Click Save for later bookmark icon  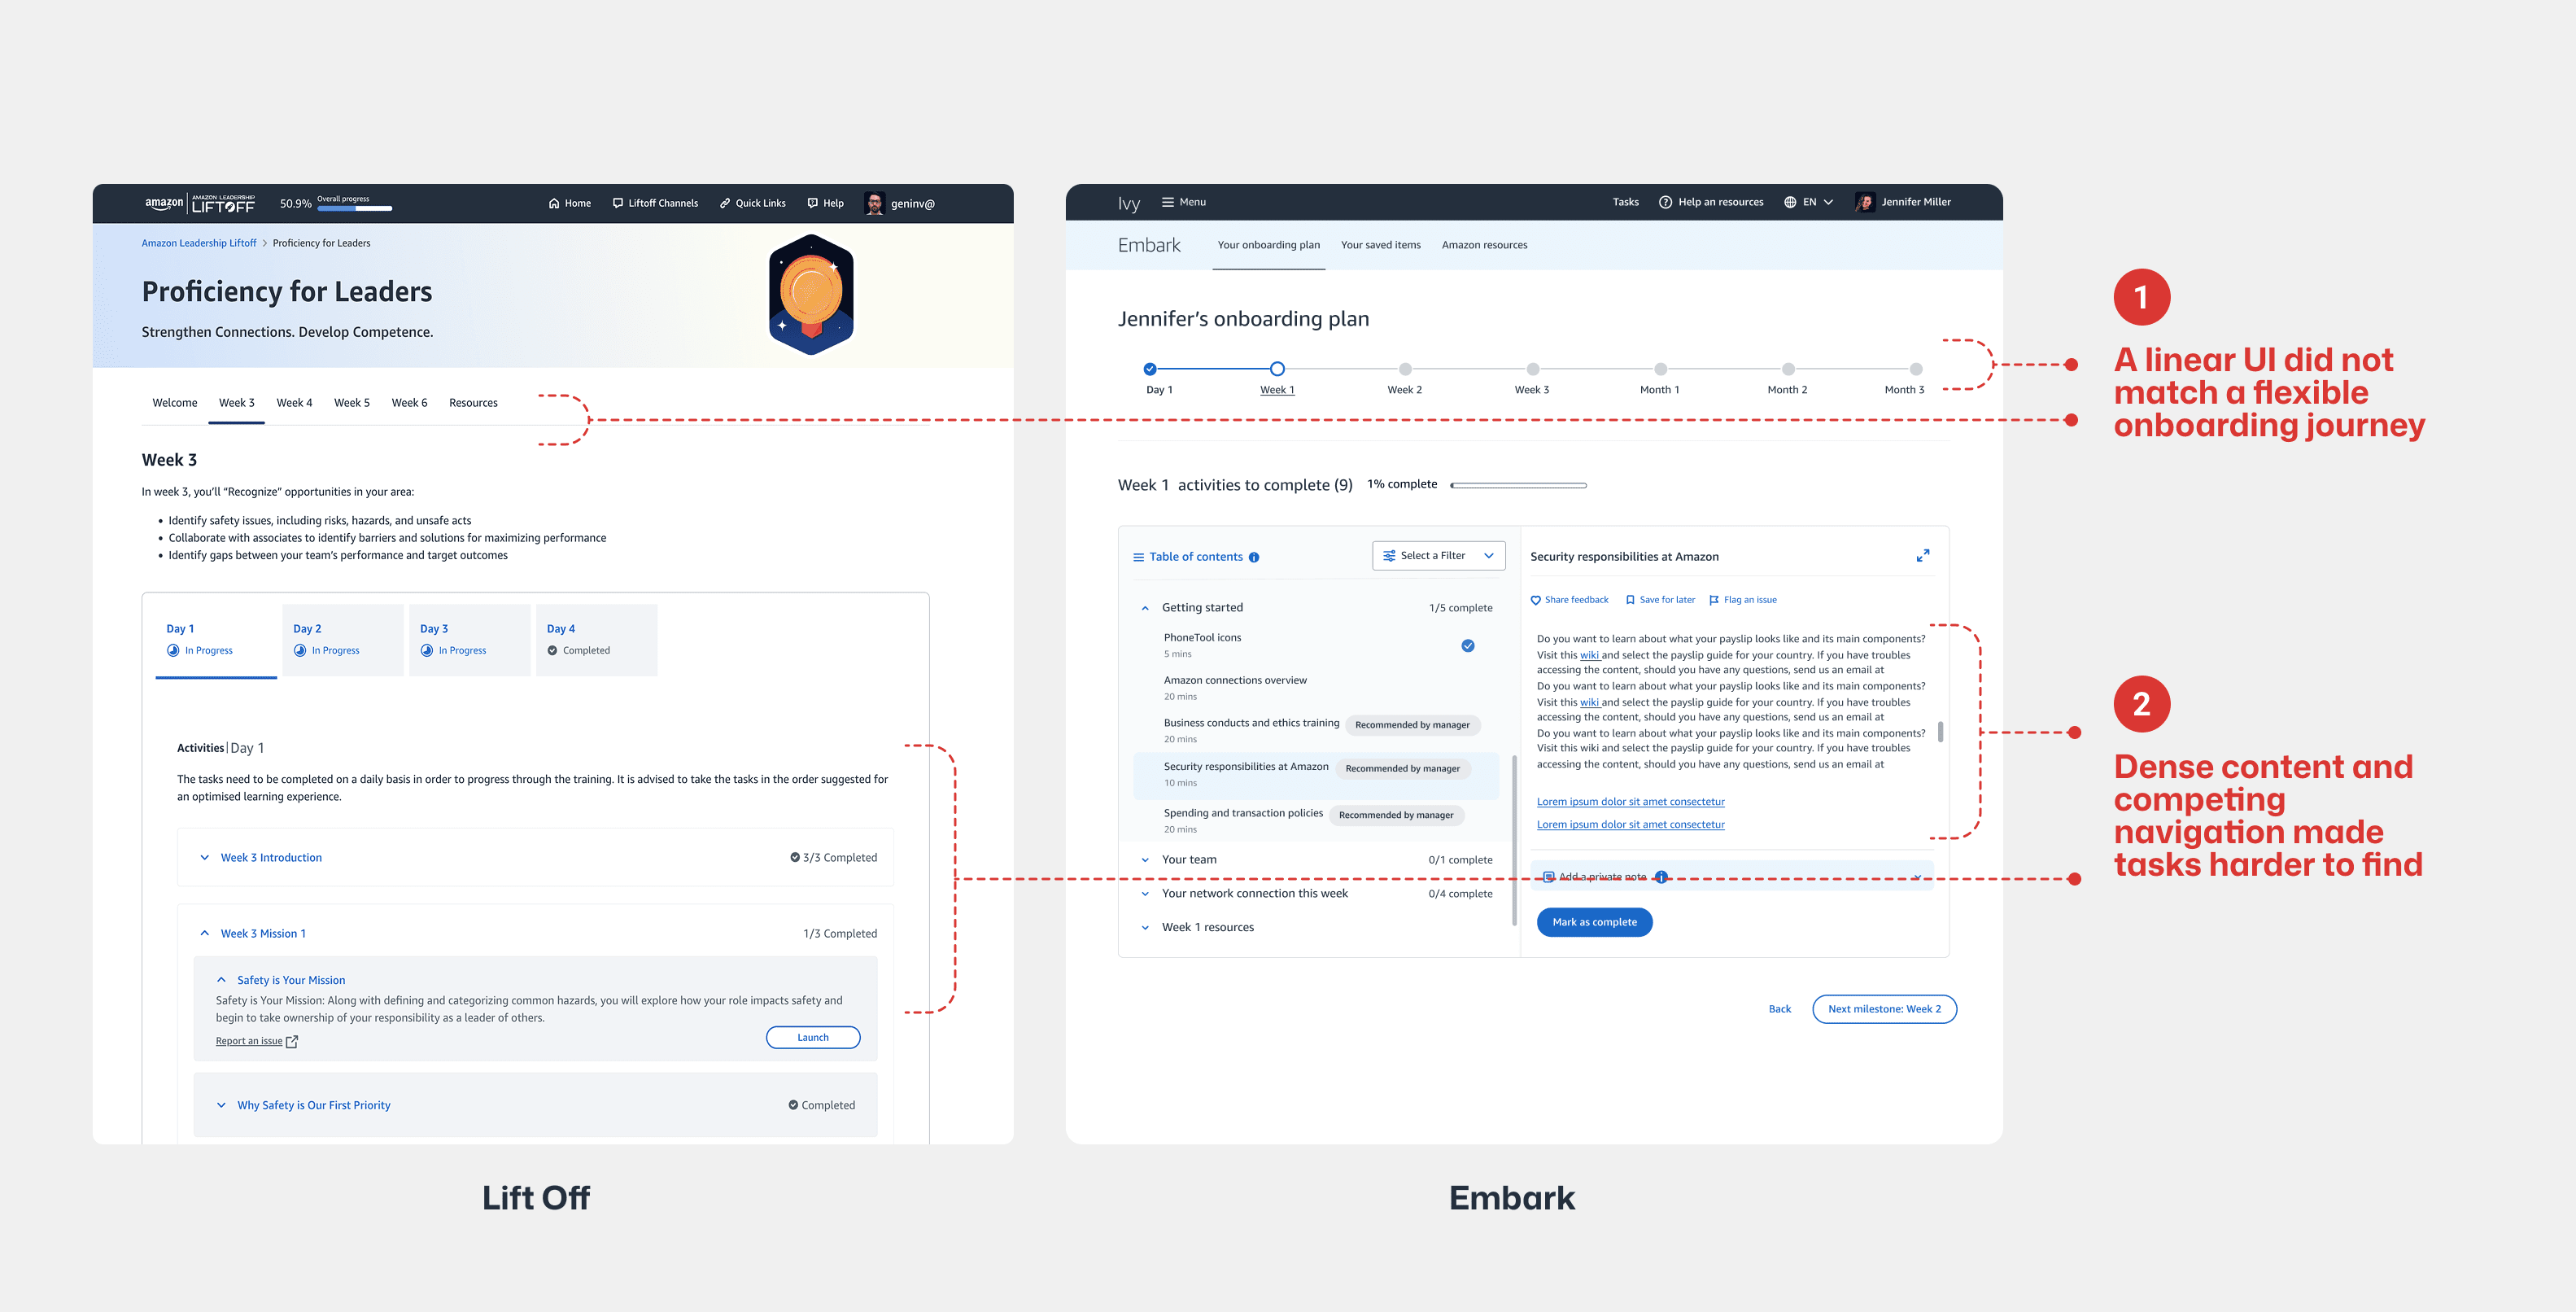(1630, 600)
